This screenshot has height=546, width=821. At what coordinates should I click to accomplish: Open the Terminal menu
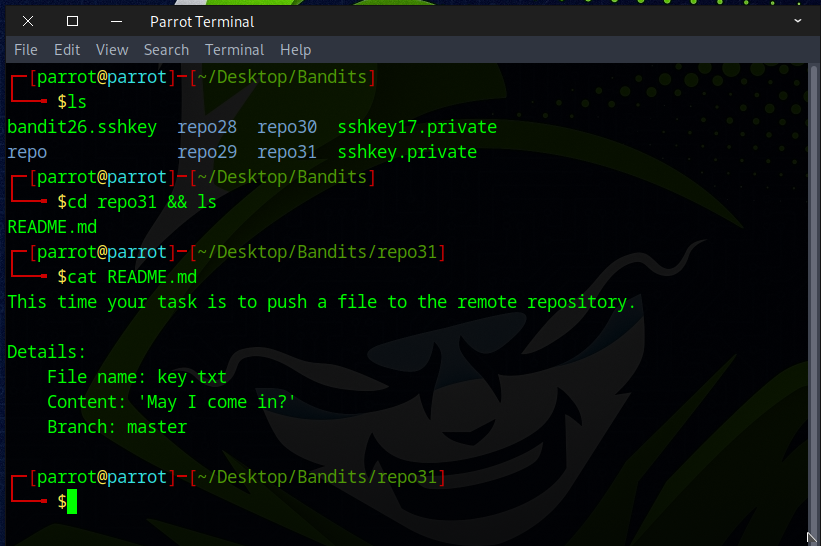coord(234,50)
